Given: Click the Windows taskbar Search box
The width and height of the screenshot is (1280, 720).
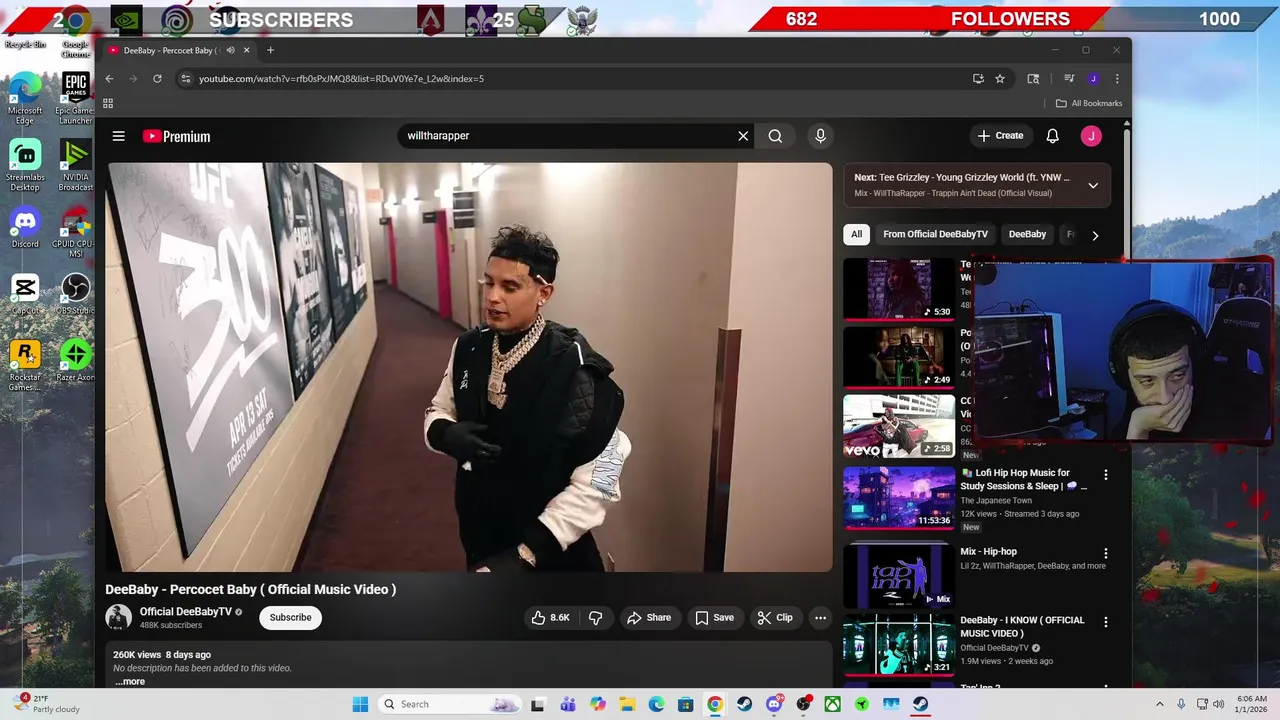Looking at the screenshot, I should (451, 704).
